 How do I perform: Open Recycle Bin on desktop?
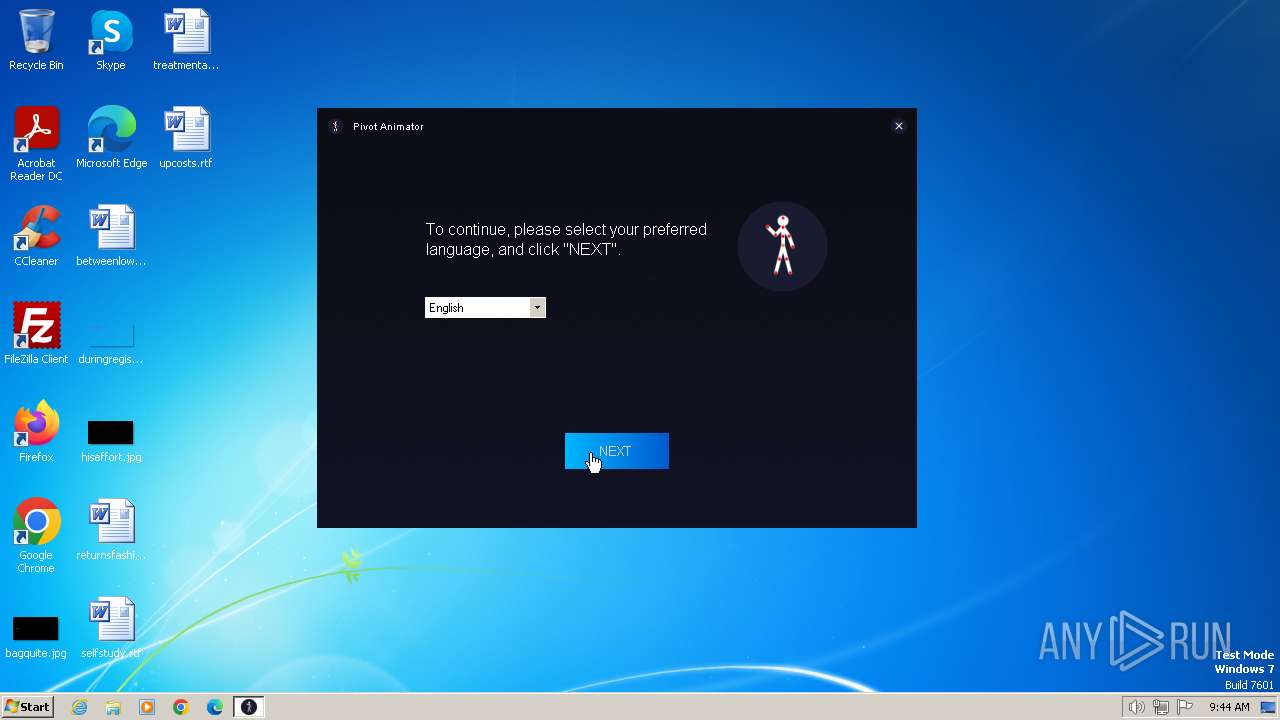point(36,41)
